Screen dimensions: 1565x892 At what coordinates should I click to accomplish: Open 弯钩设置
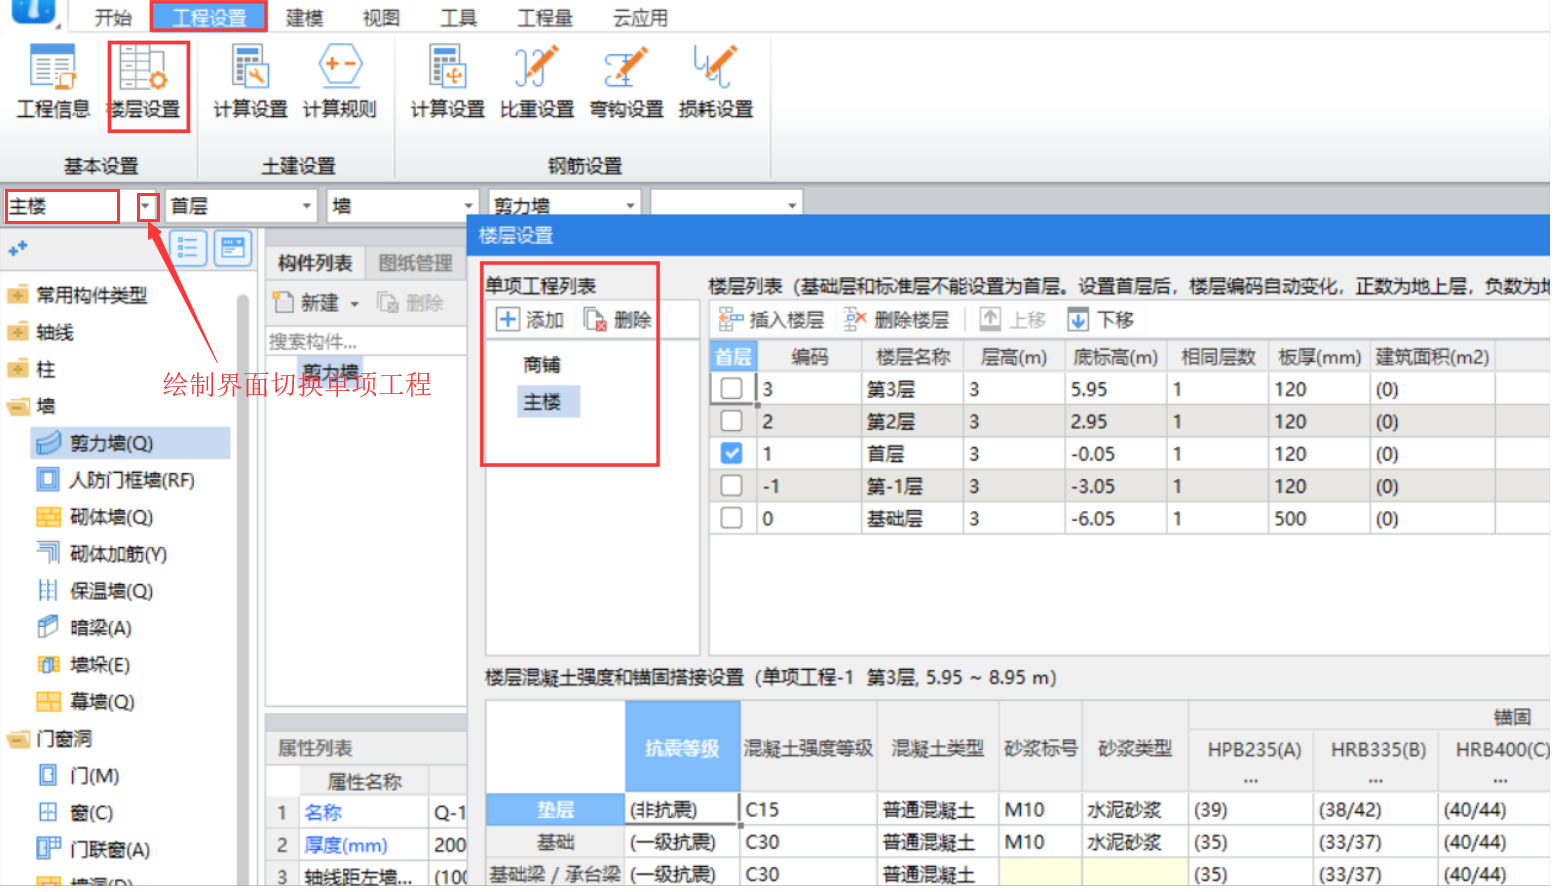pos(627,84)
